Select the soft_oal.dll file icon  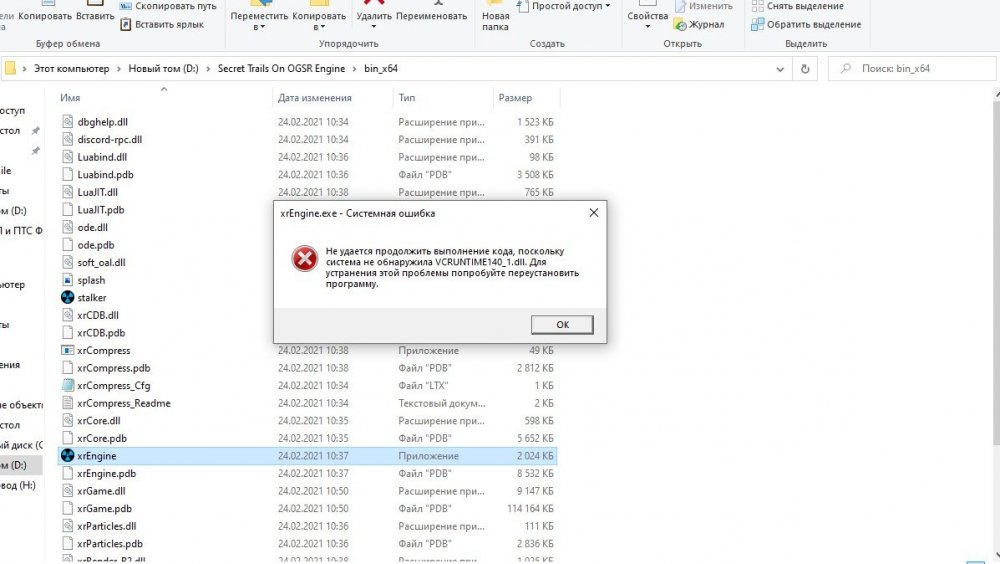(68, 262)
